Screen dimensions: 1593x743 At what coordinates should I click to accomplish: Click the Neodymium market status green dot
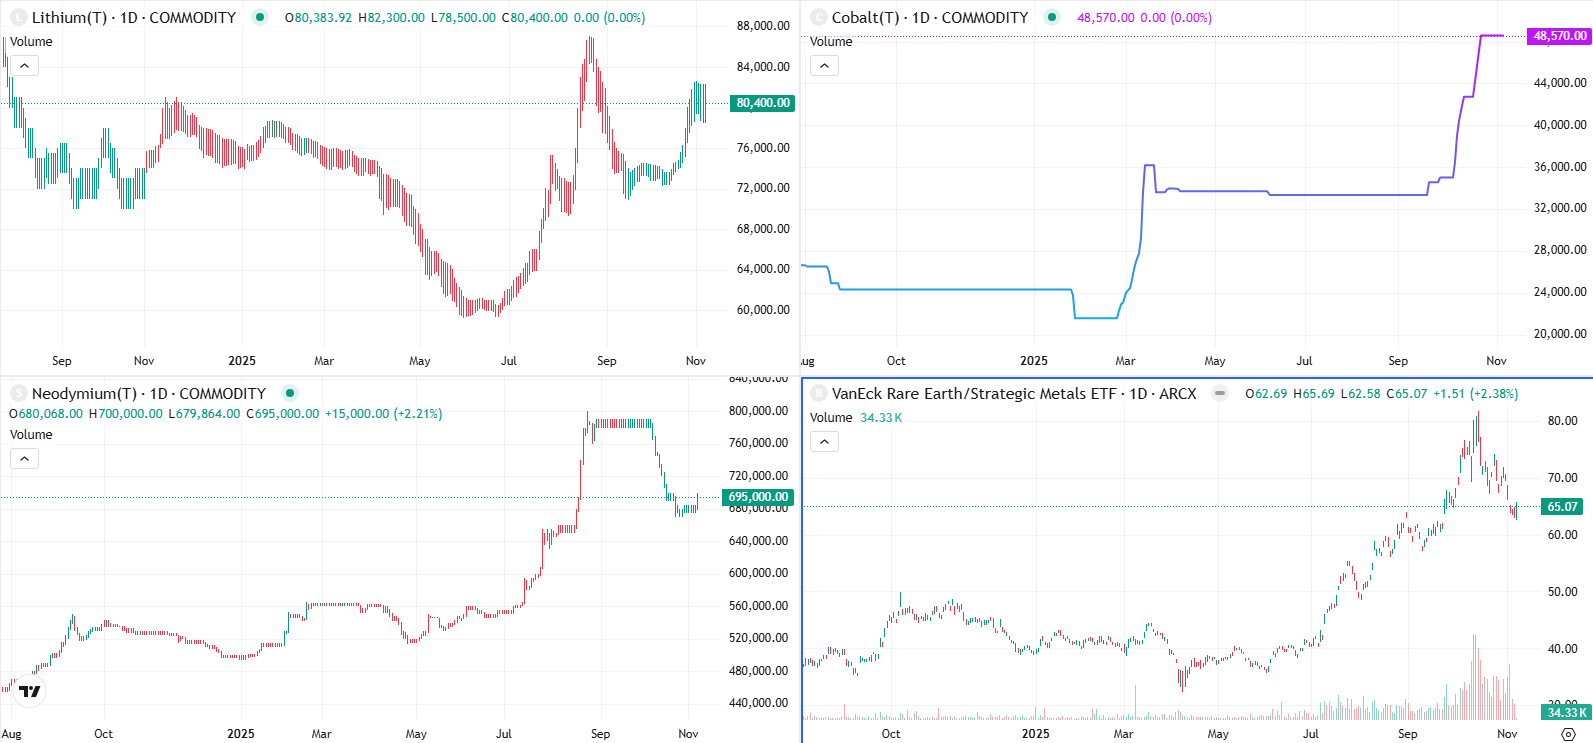tap(290, 393)
